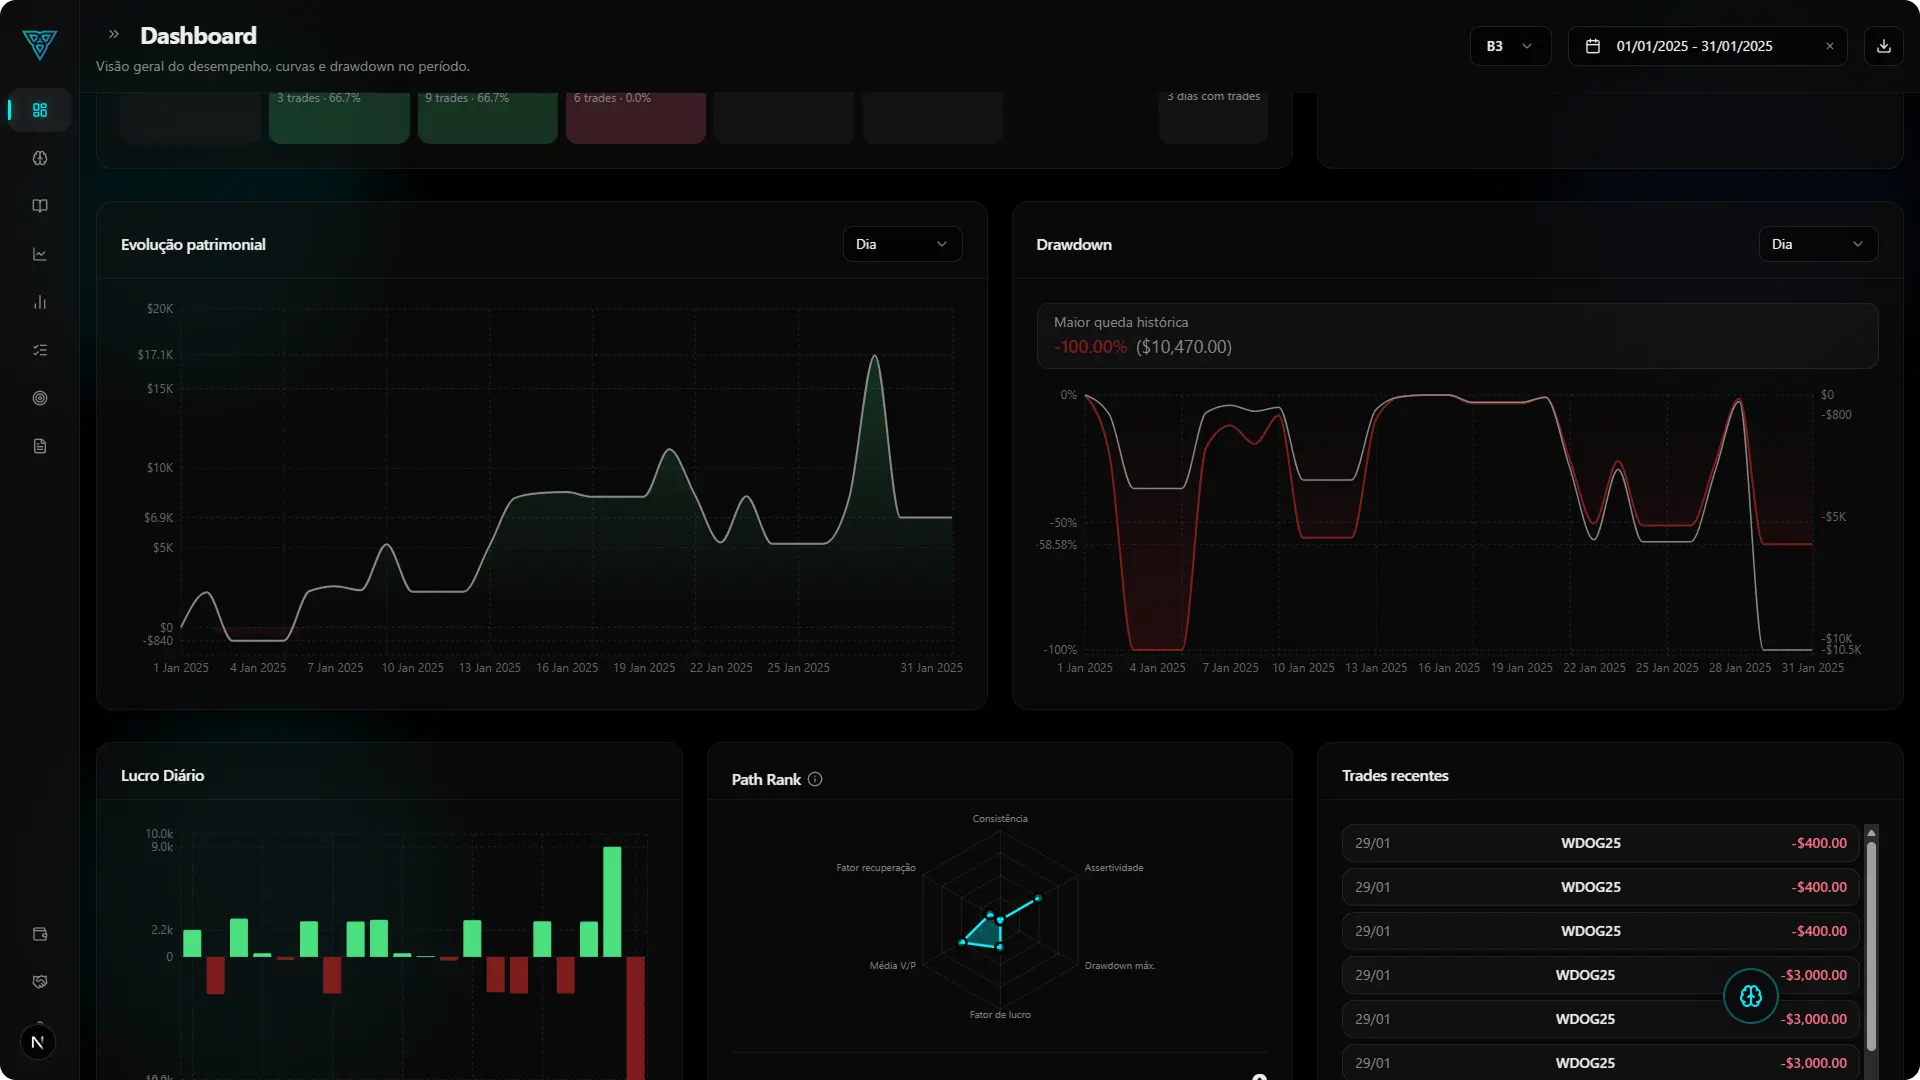The image size is (1920, 1080).
Task: Expand the B3 account selector
Action: [1509, 46]
